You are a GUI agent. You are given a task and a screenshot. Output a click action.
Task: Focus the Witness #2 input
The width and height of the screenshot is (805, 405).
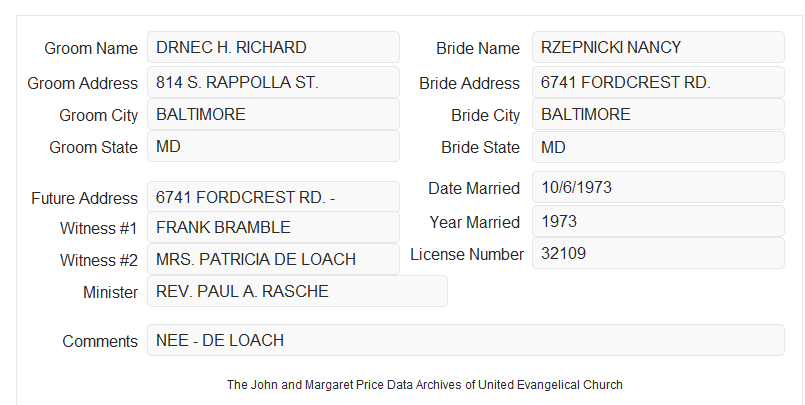(273, 259)
